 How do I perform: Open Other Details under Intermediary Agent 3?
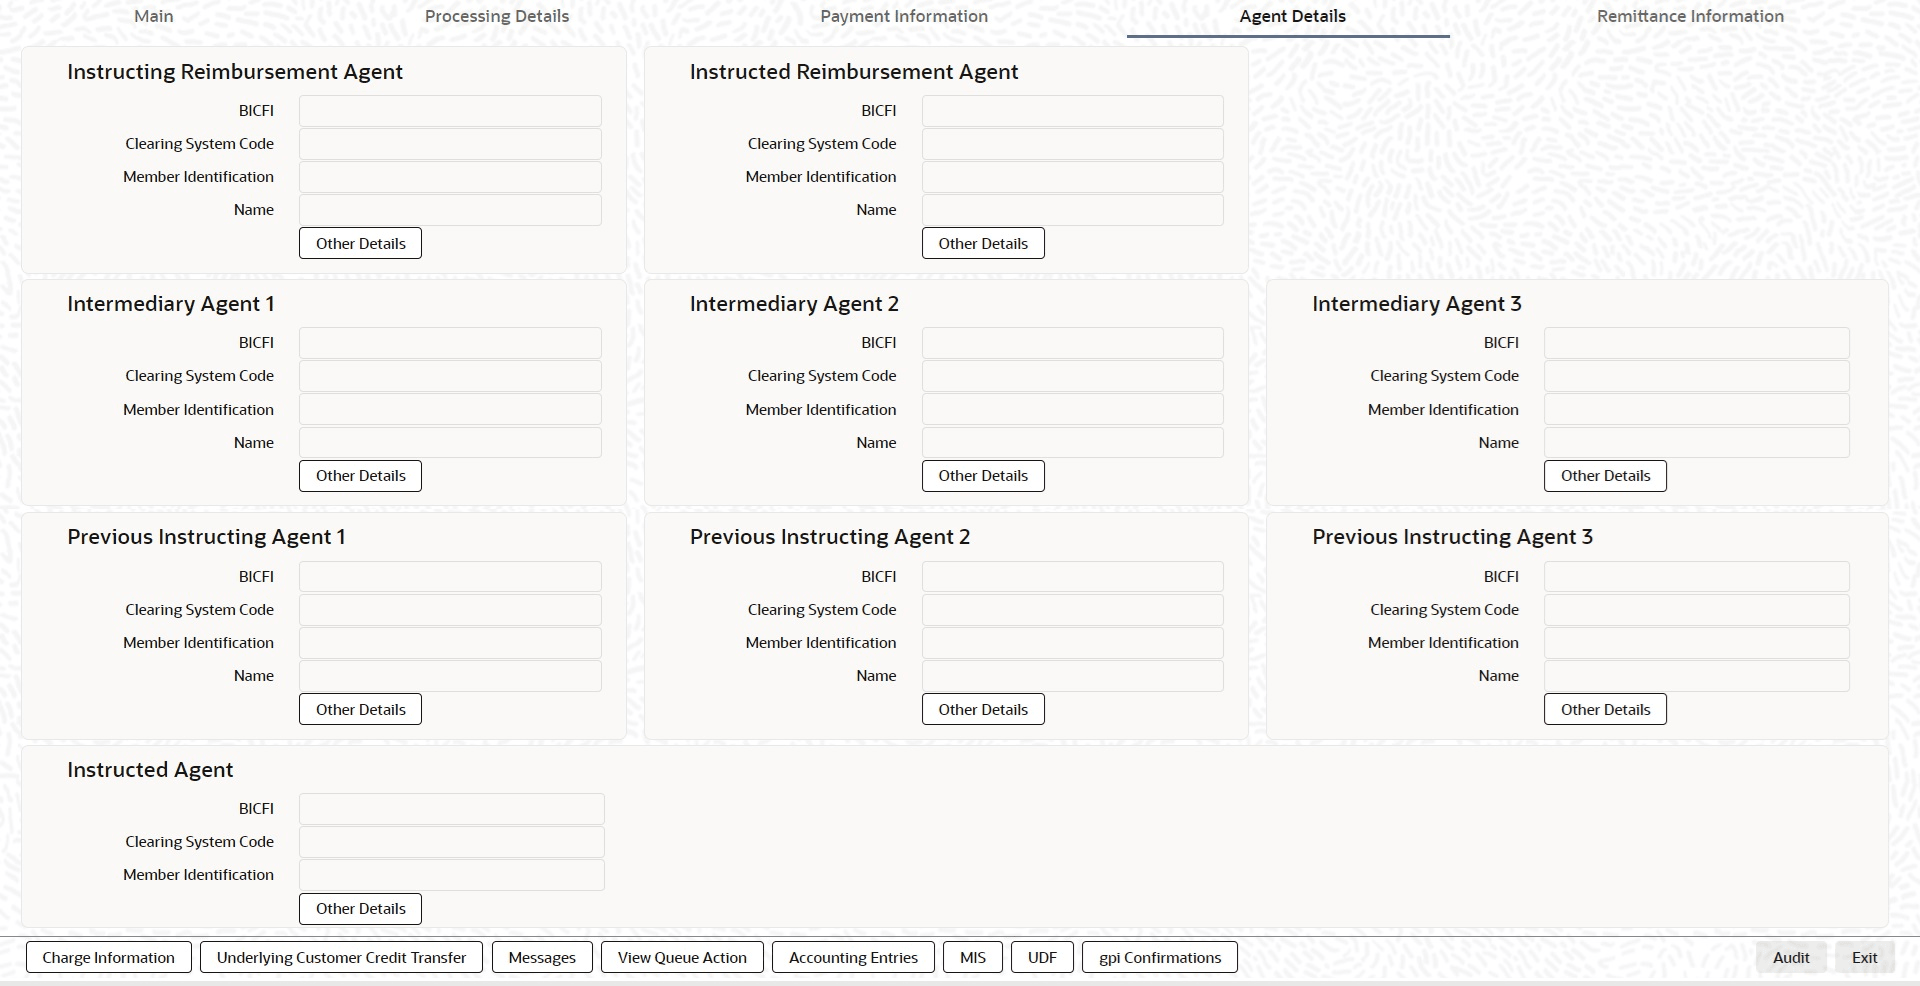coord(1605,476)
